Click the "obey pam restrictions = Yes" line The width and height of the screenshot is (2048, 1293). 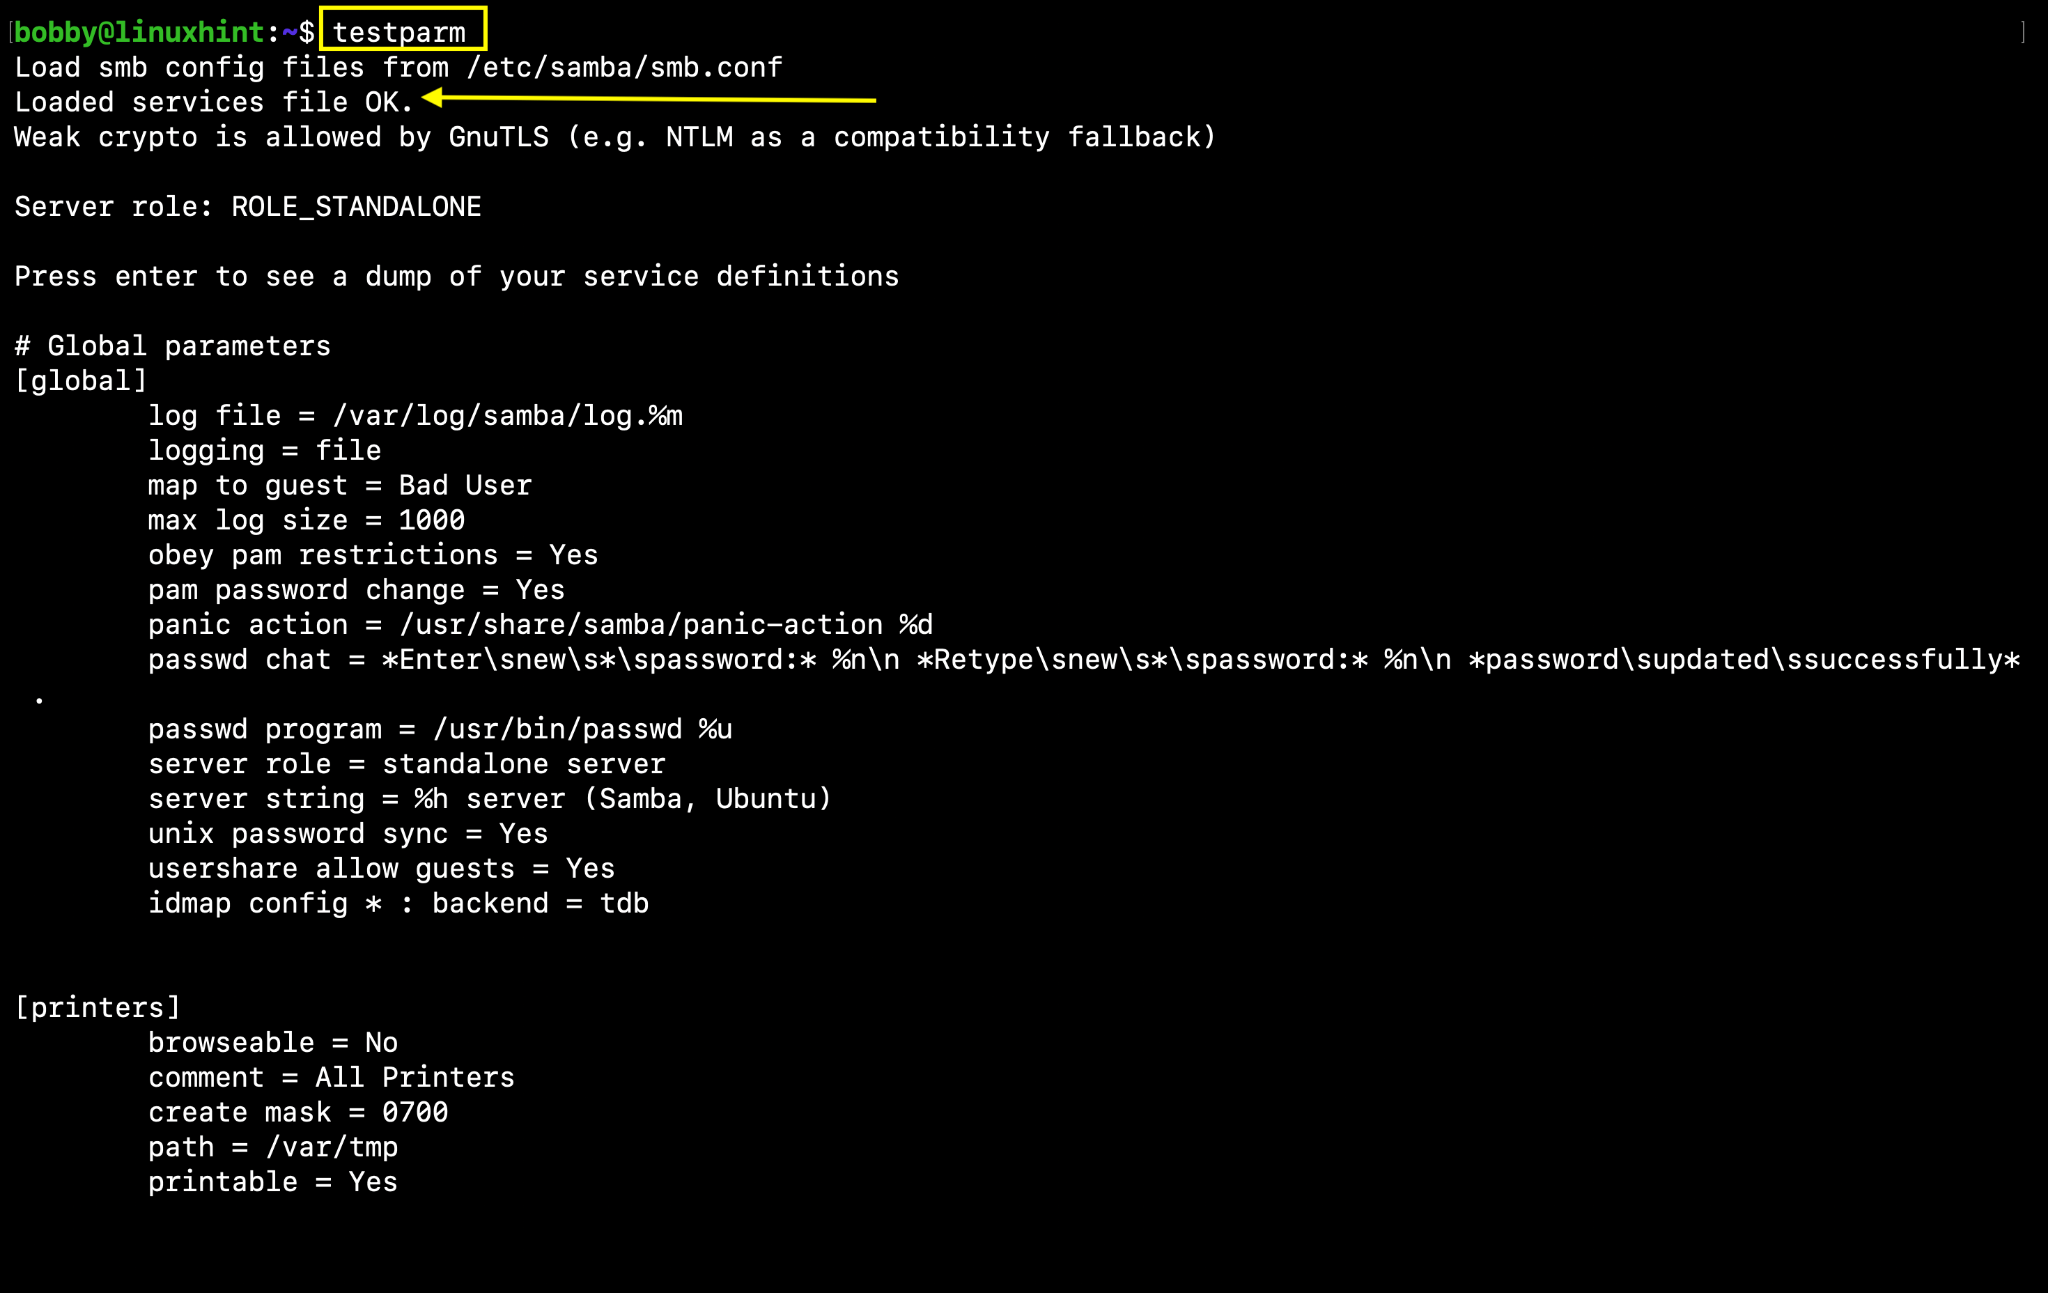(373, 555)
